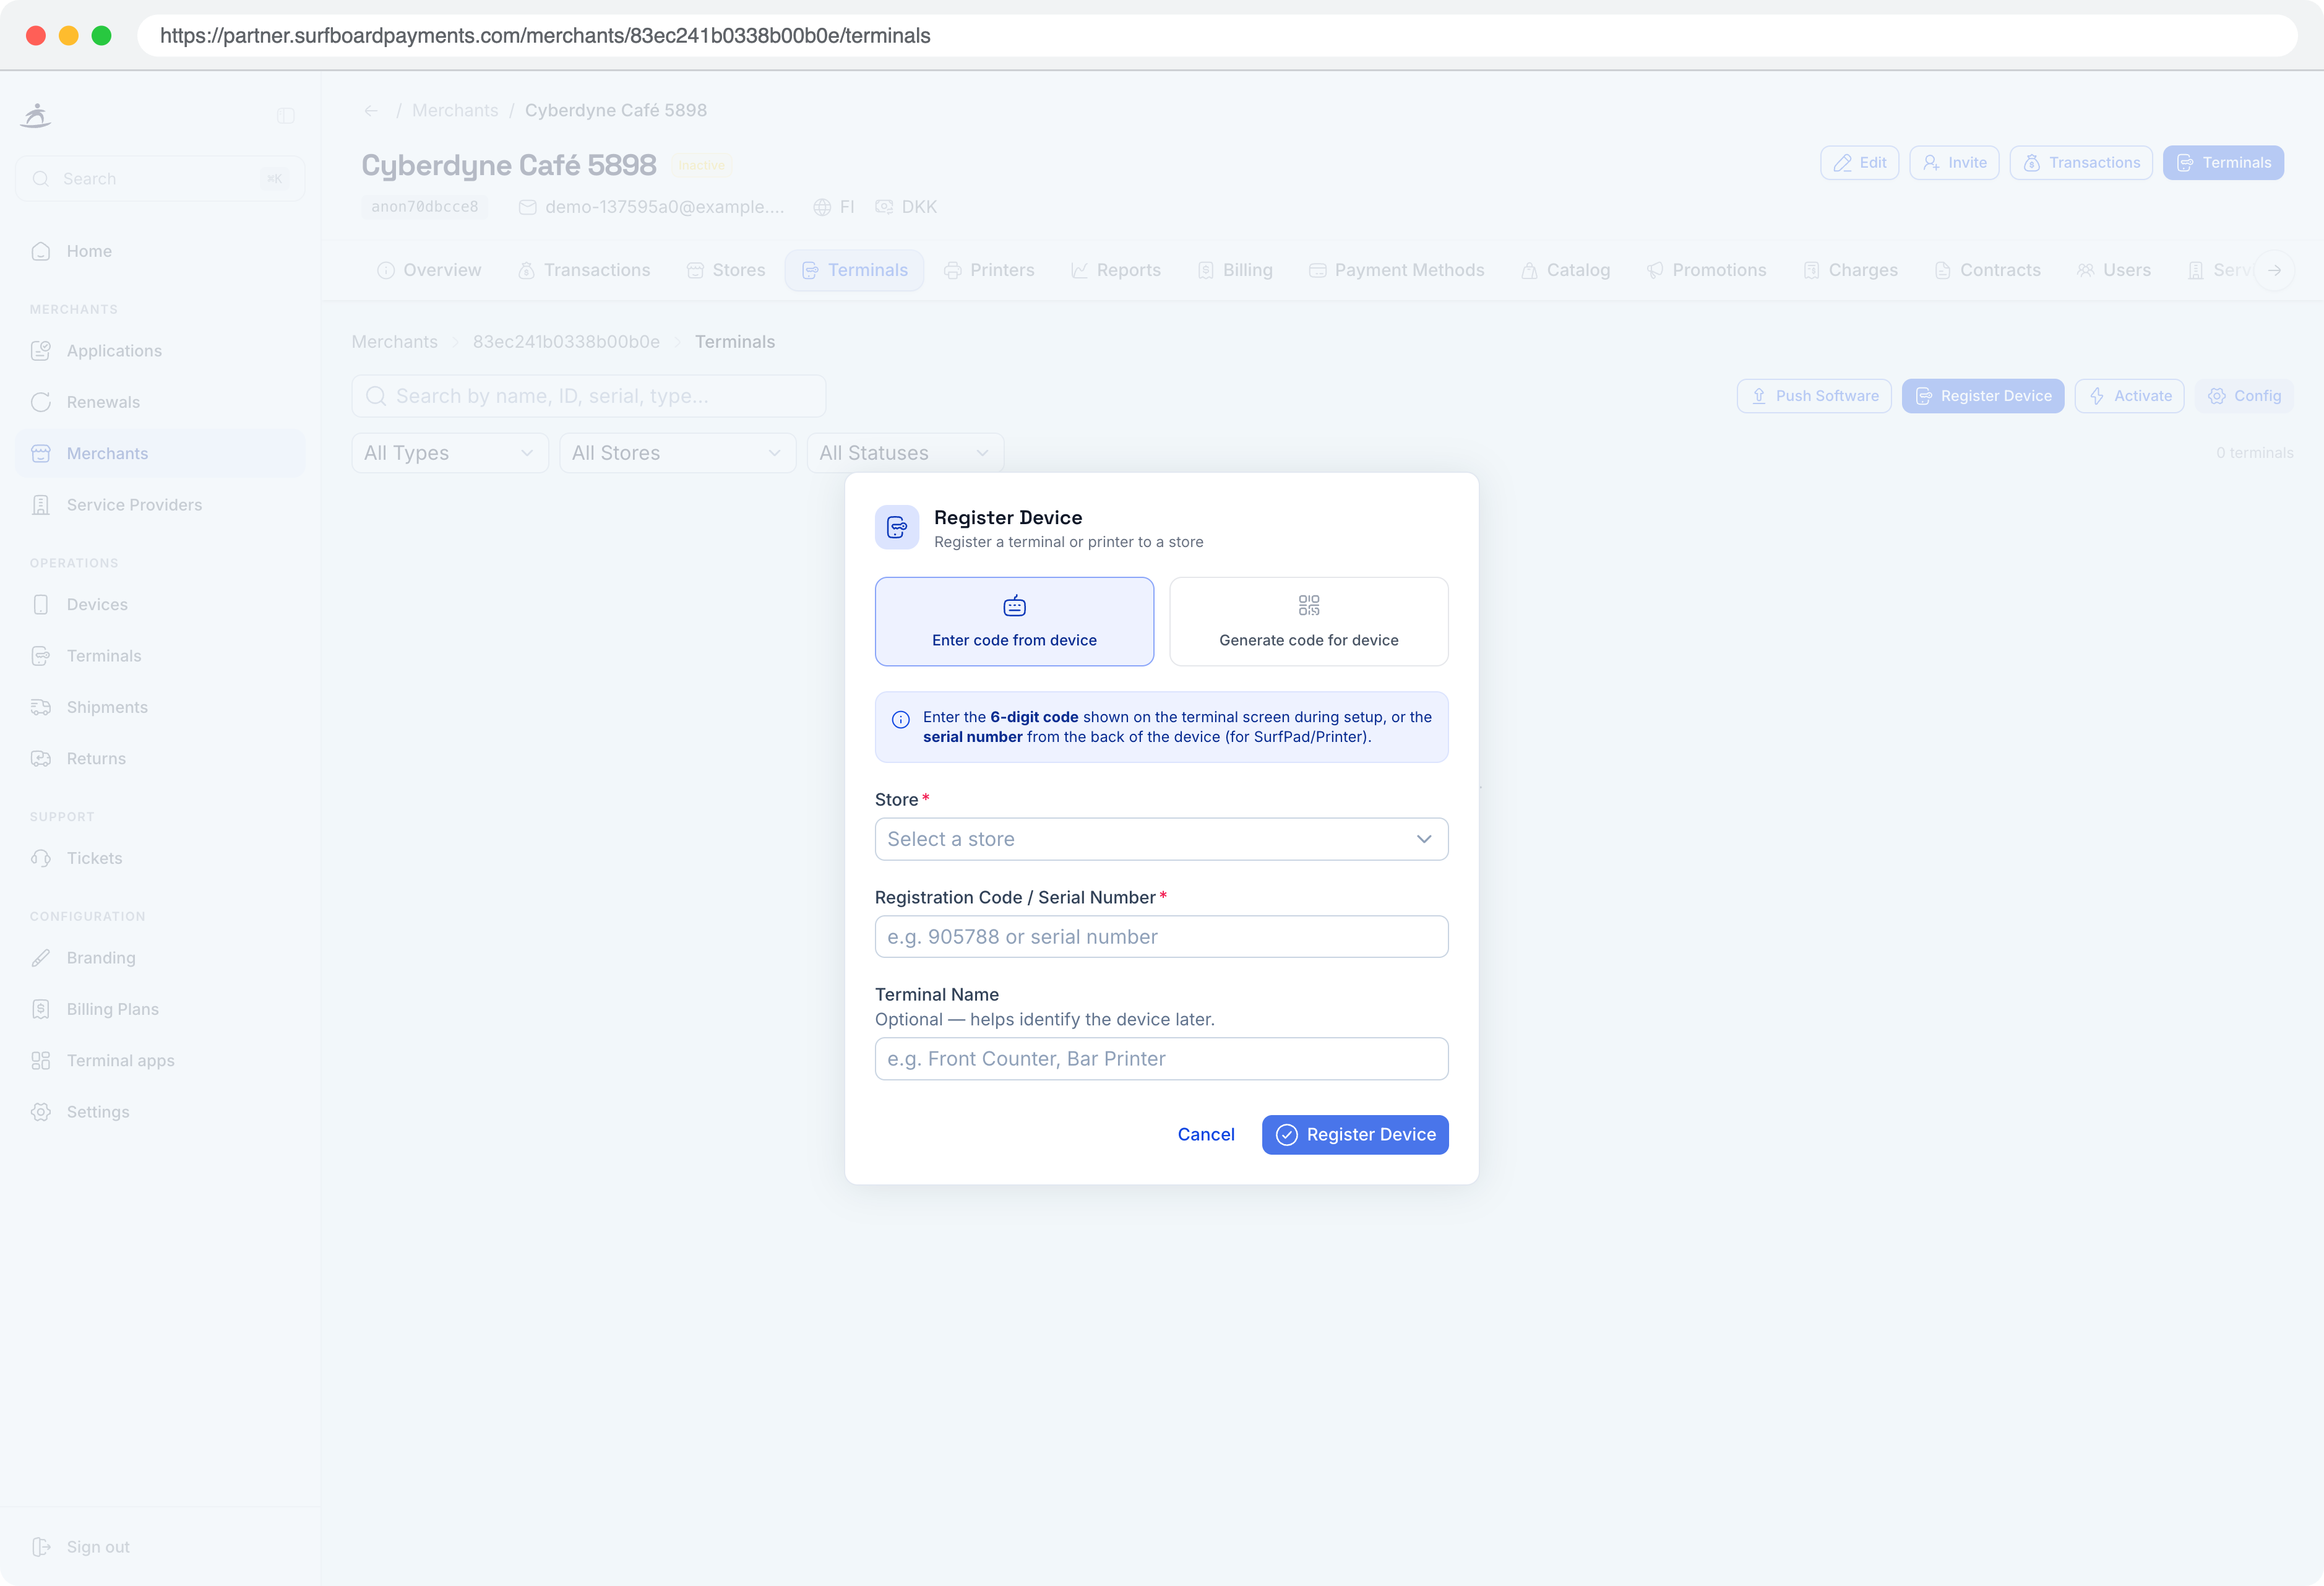
Task: Open the Payment Methods tab
Action: tap(1397, 270)
